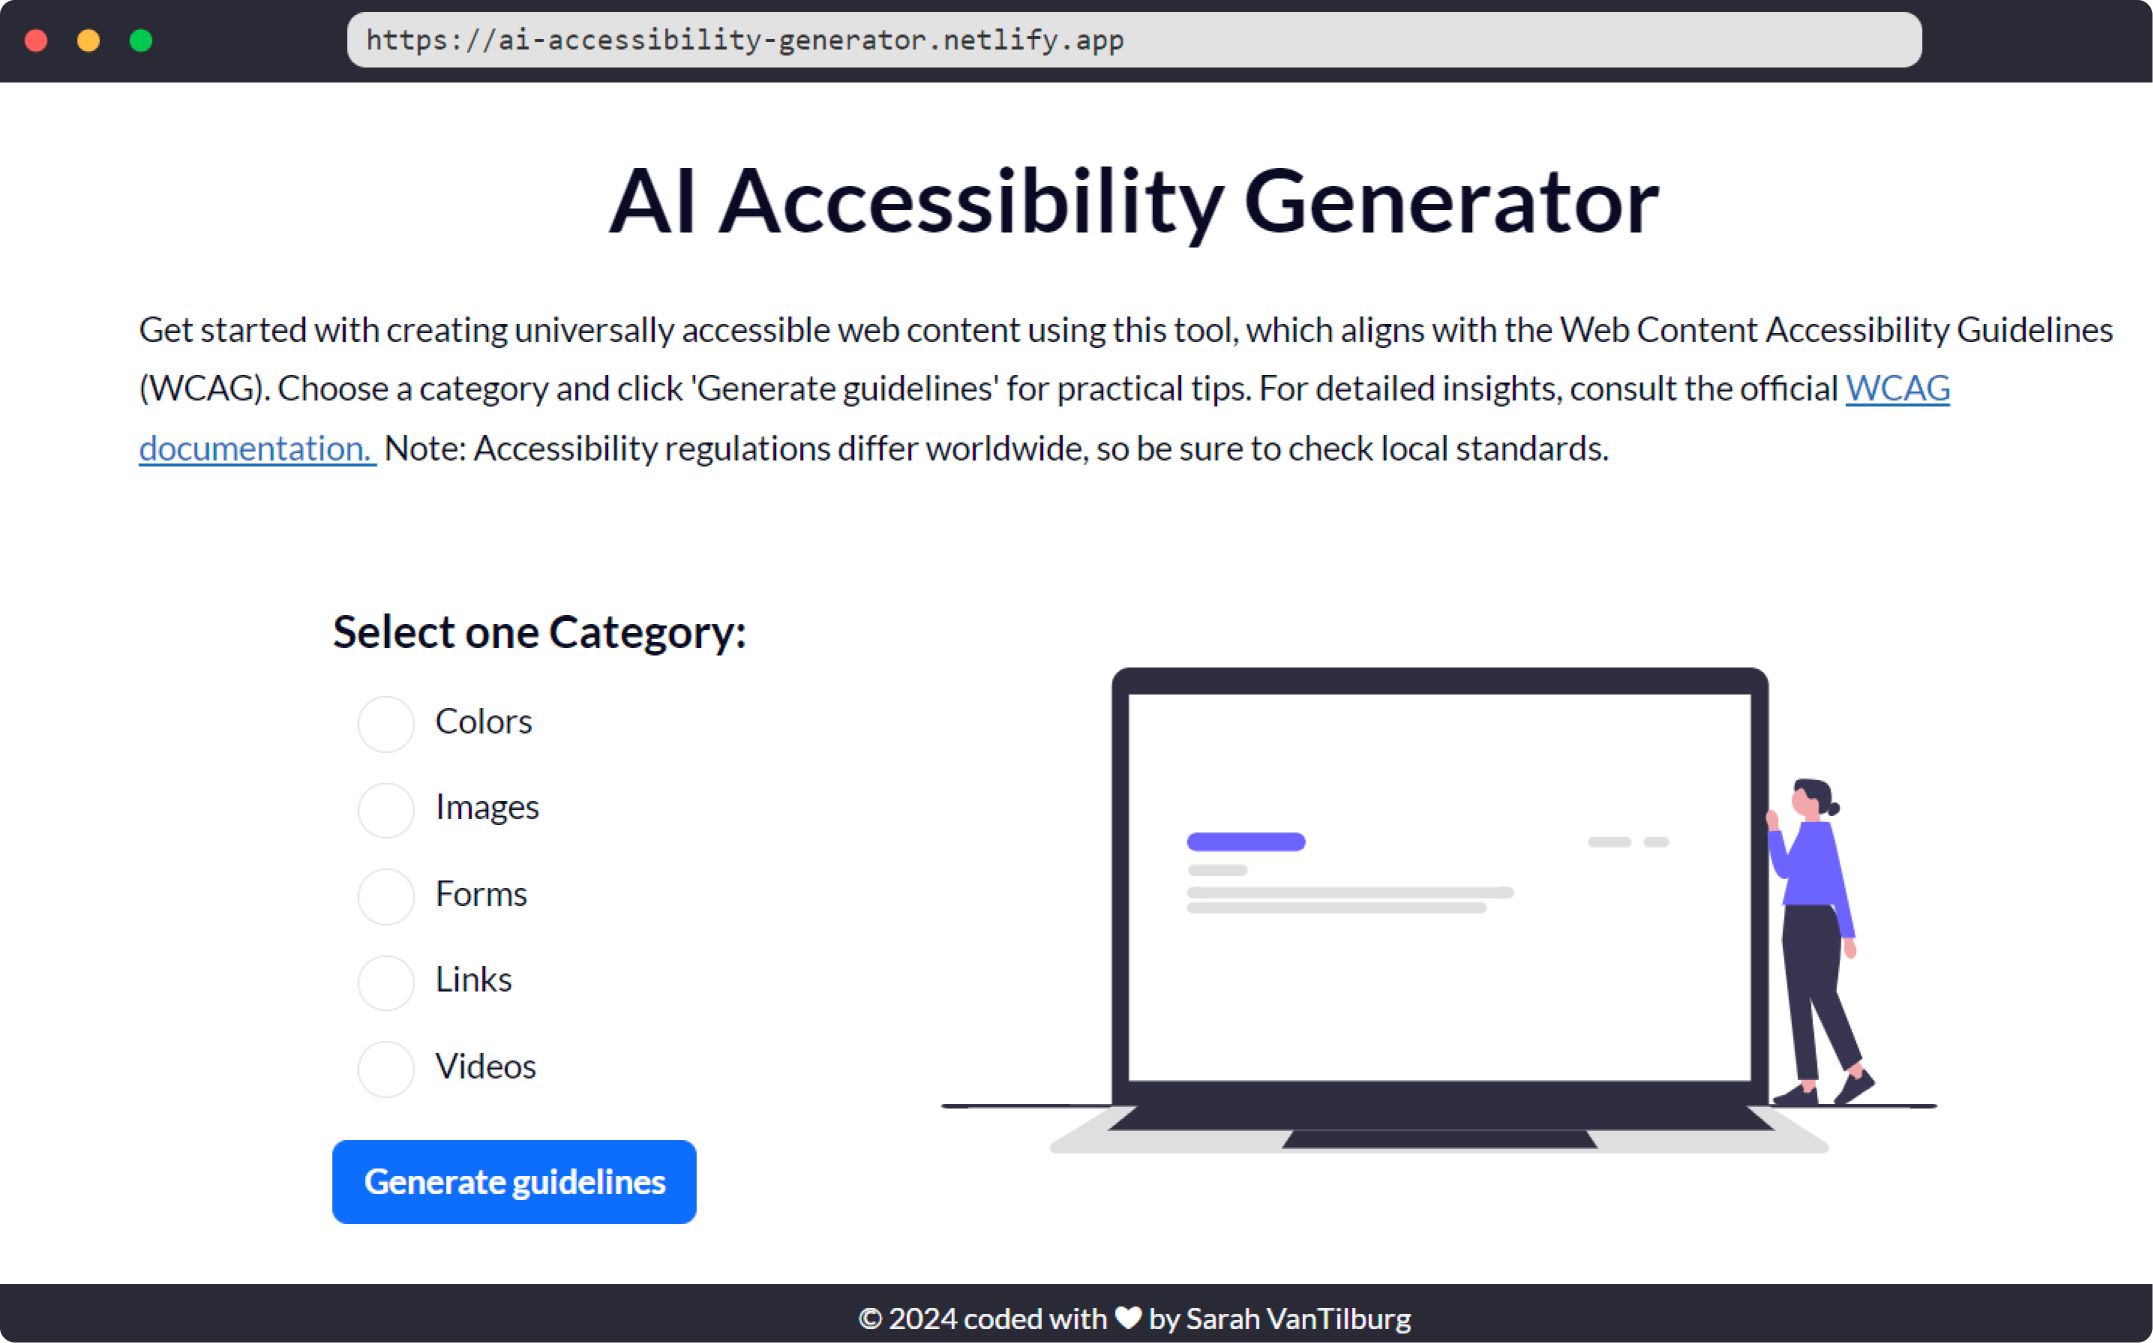
Task: Click the green fullscreen button macOS
Action: pos(139,39)
